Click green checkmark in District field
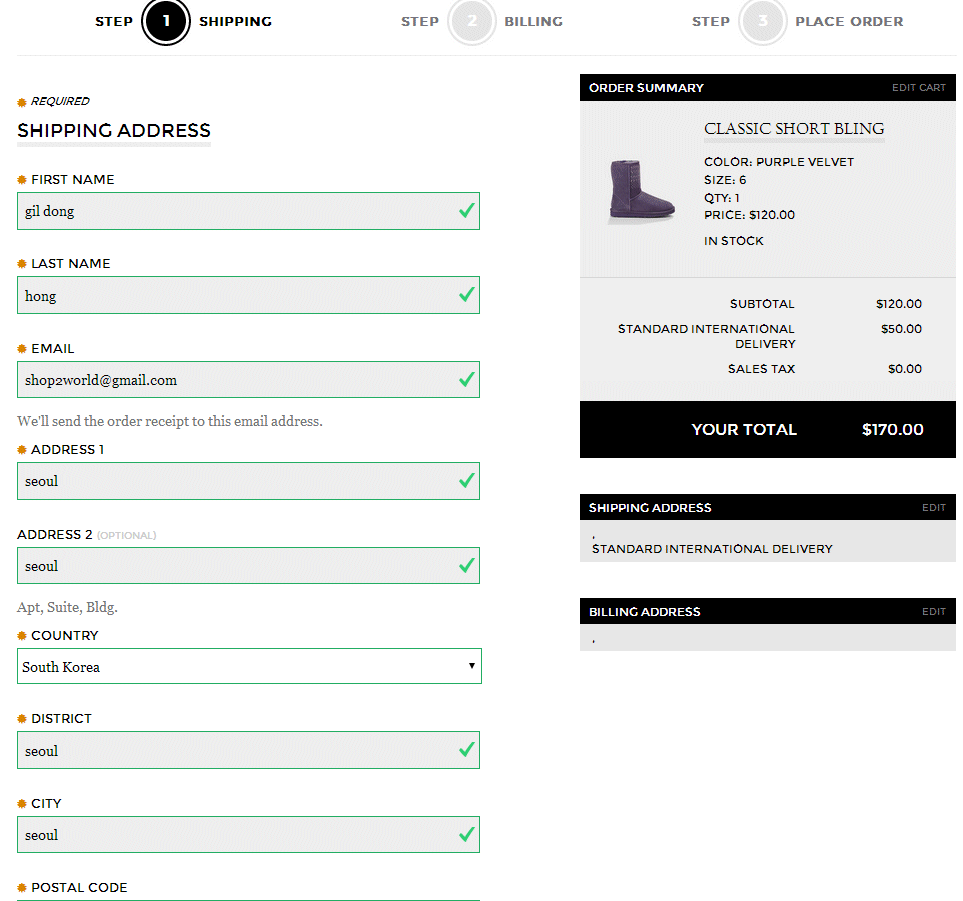 466,750
